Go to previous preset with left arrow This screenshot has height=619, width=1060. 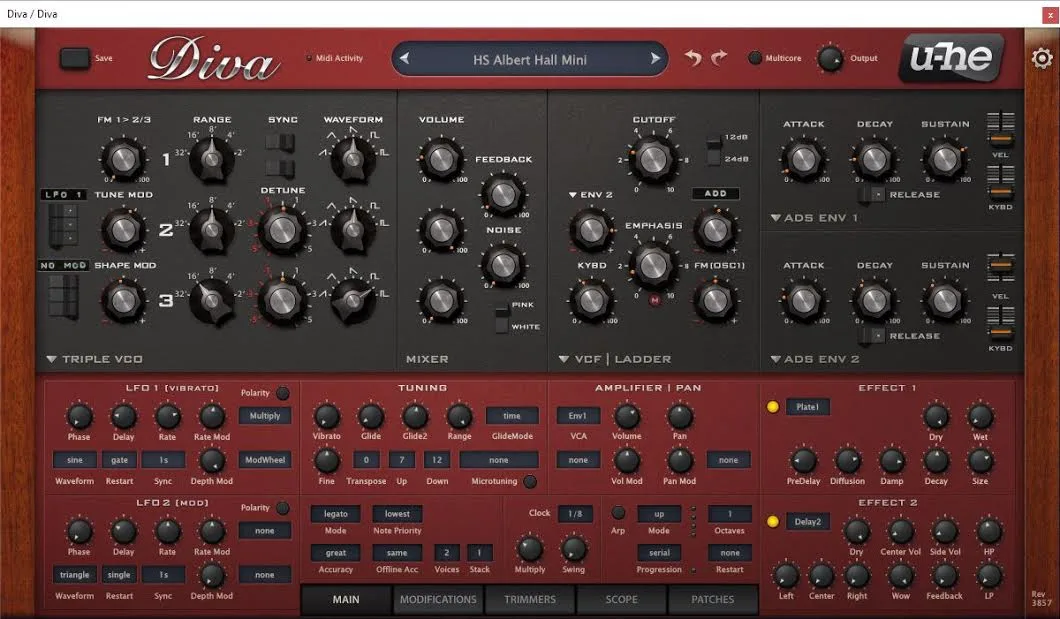pyautogui.click(x=404, y=59)
